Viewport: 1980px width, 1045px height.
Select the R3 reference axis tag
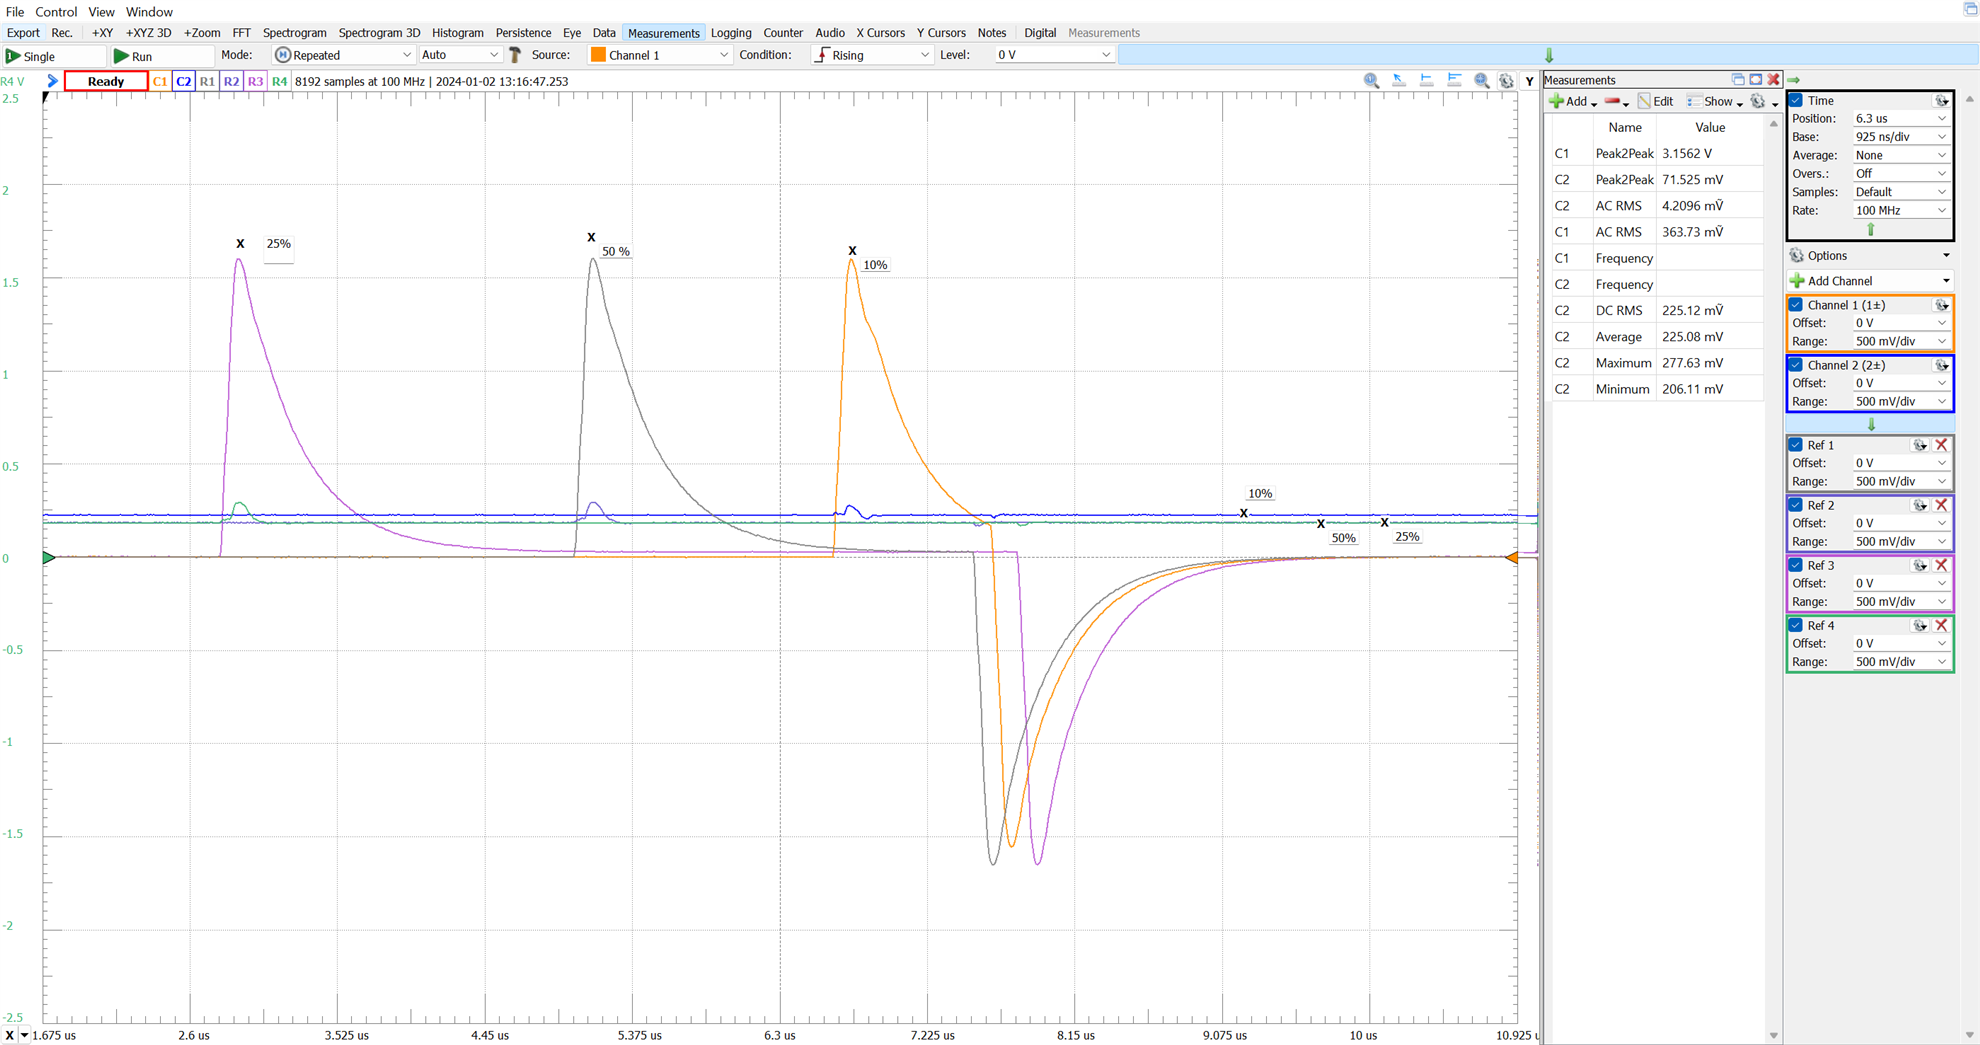tap(255, 81)
